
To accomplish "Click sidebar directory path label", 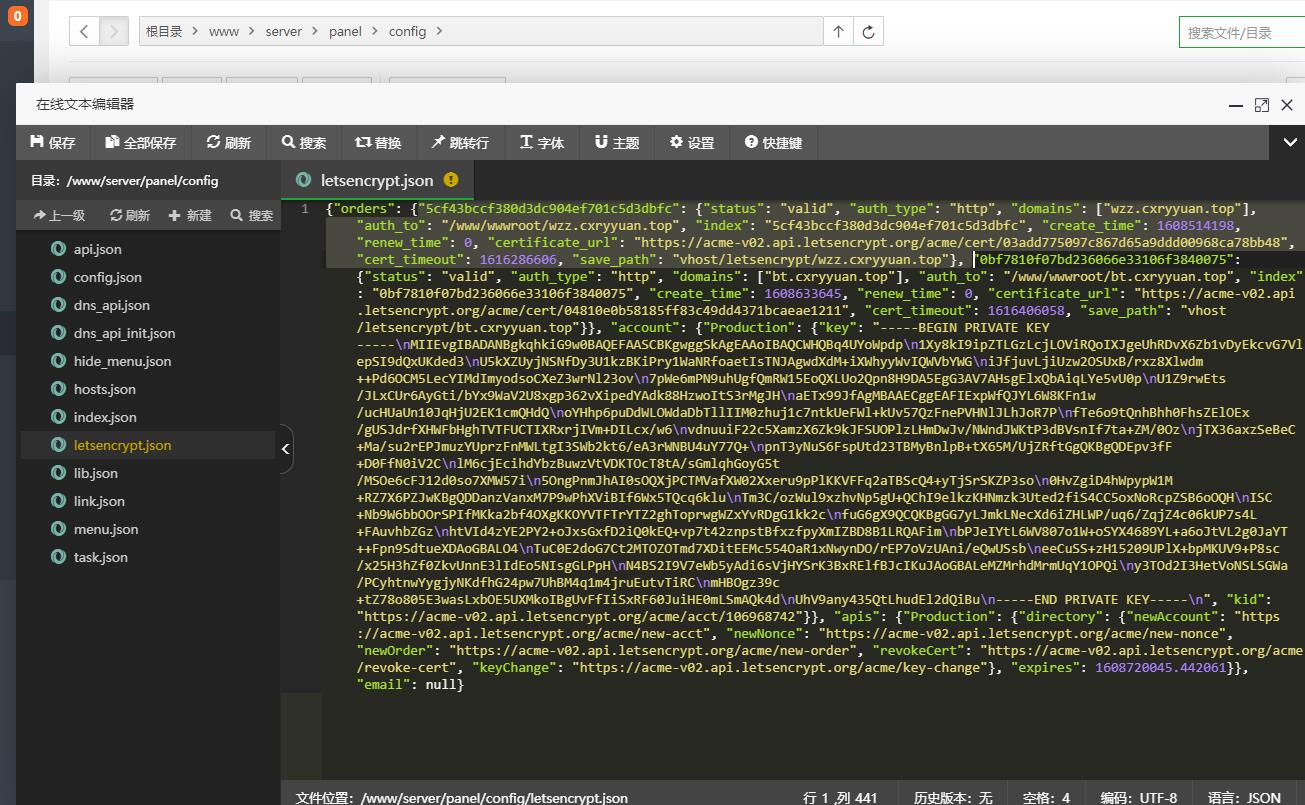I will coord(124,181).
